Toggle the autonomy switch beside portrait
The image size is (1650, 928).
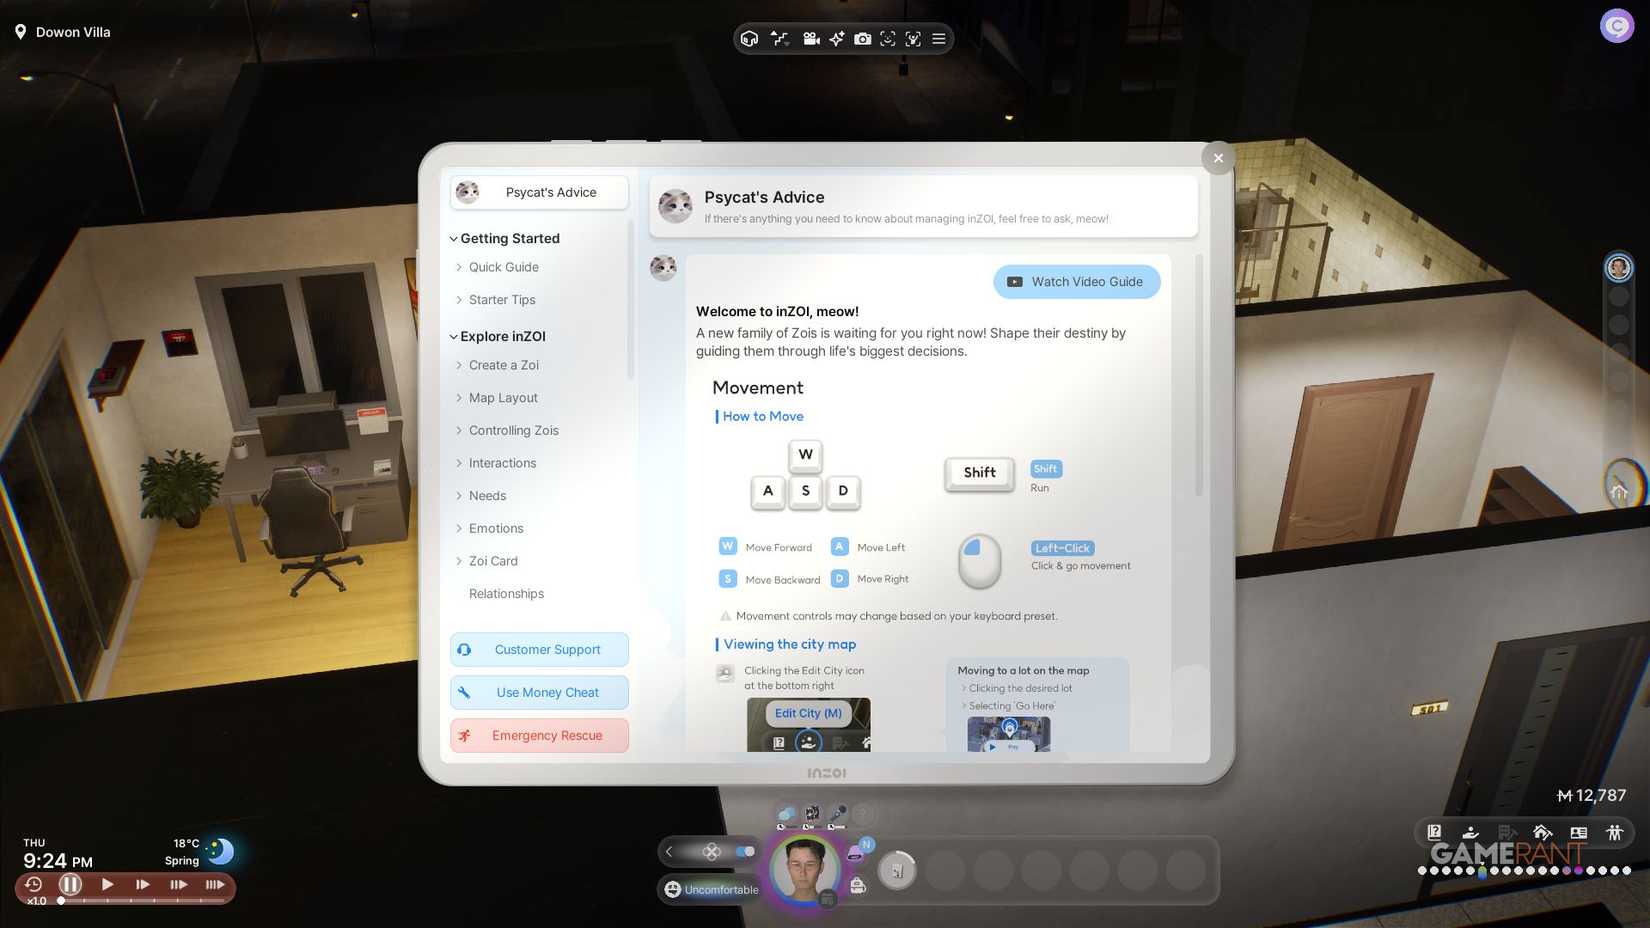(x=745, y=852)
